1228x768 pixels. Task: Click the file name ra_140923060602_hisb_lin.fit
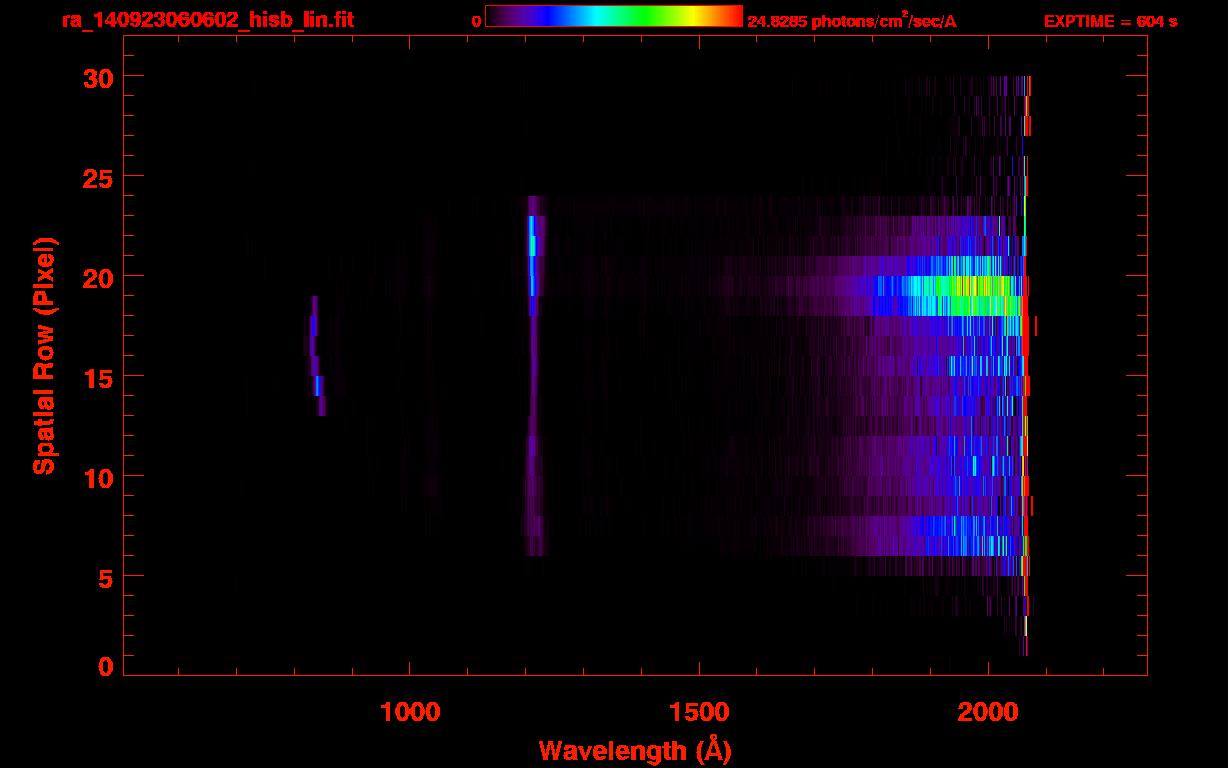[x=207, y=20]
